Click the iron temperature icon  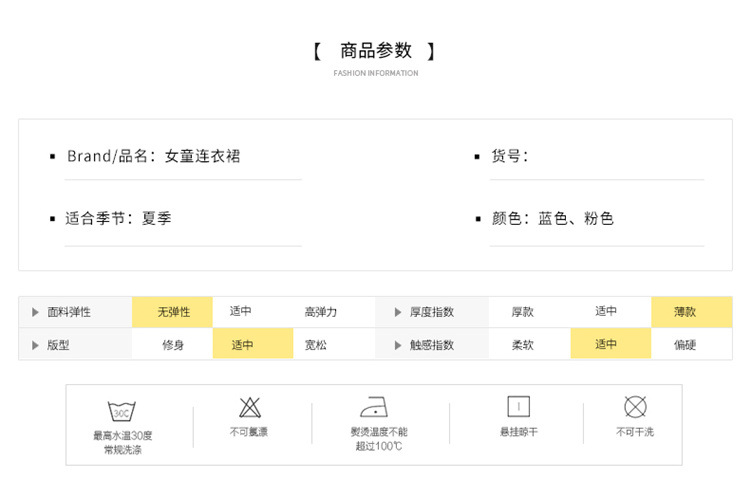tap(374, 407)
